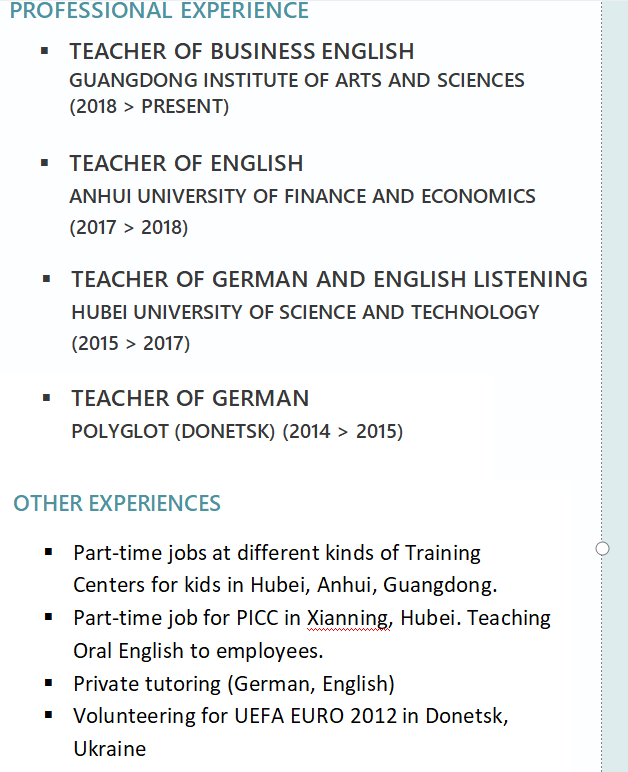The image size is (628, 772).
Task: Click the Oral English to employees line
Action: 199,651
